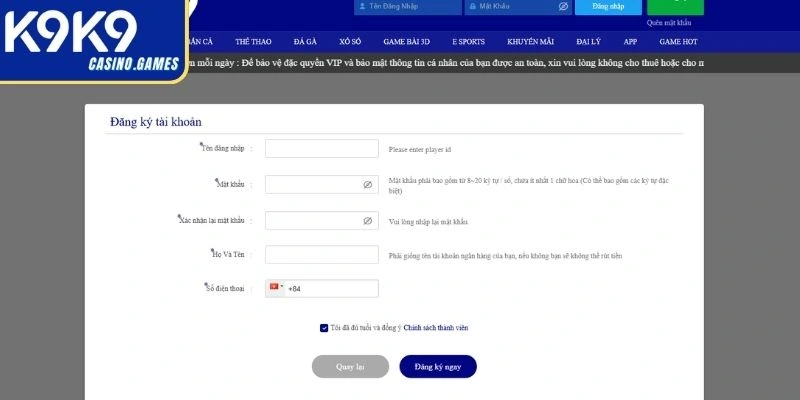Click the K9K9 casino logo
The image size is (800, 400).
point(94,41)
